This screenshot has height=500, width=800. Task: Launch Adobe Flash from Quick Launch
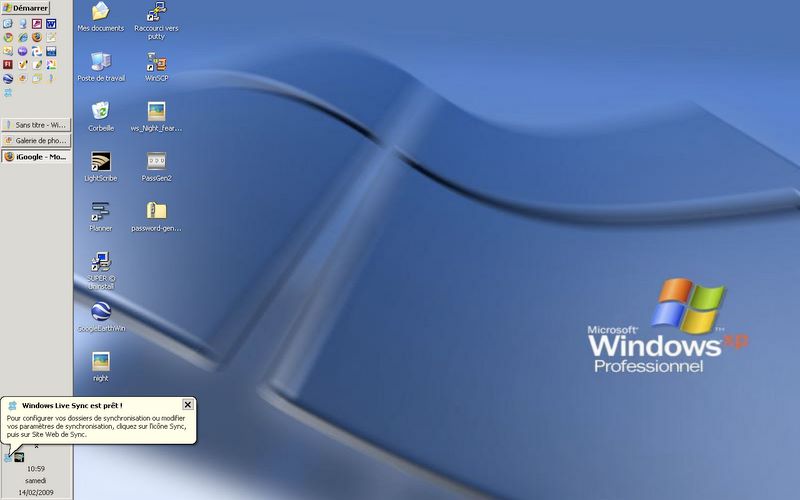[x=8, y=65]
